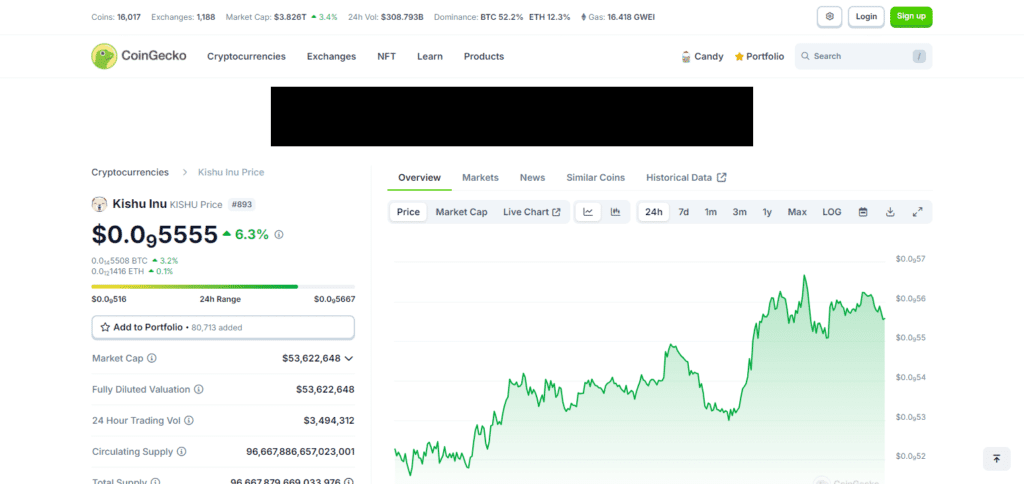Download the chart data
Screen dimensions: 1024x484
click(x=890, y=212)
